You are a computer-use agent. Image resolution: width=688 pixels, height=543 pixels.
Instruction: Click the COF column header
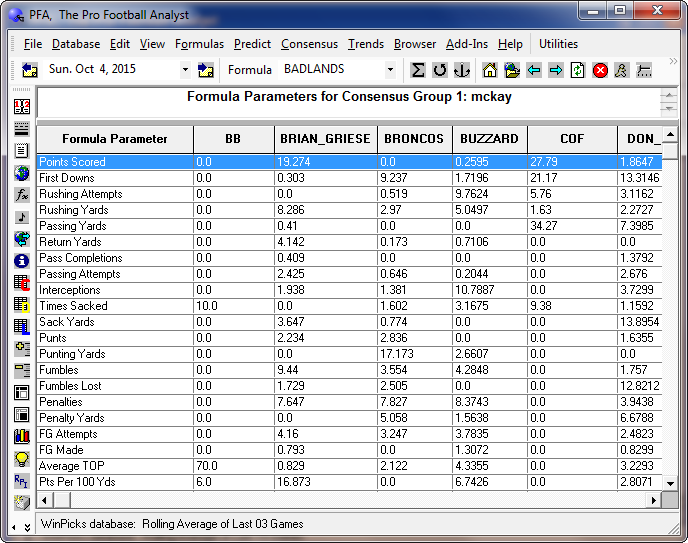coord(572,139)
